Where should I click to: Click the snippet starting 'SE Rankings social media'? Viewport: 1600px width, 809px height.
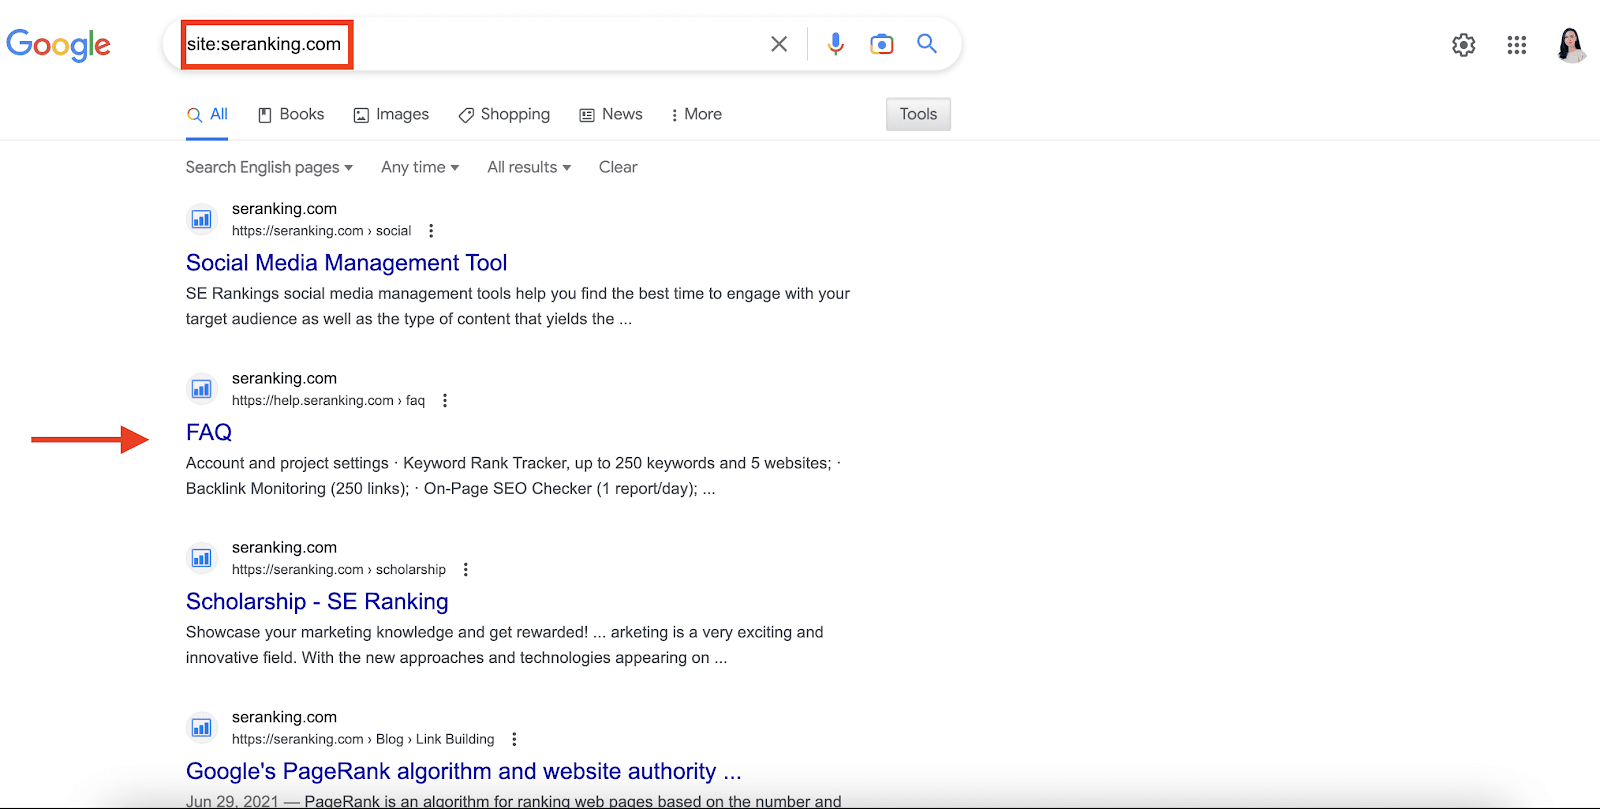coord(518,307)
